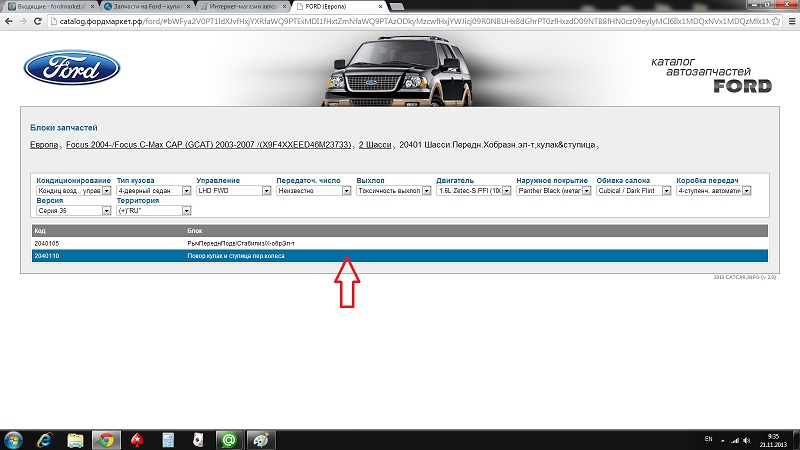Expand the Наружное покрытие Panther Black dropdown
Screen dimensions: 800x450
tap(554, 191)
